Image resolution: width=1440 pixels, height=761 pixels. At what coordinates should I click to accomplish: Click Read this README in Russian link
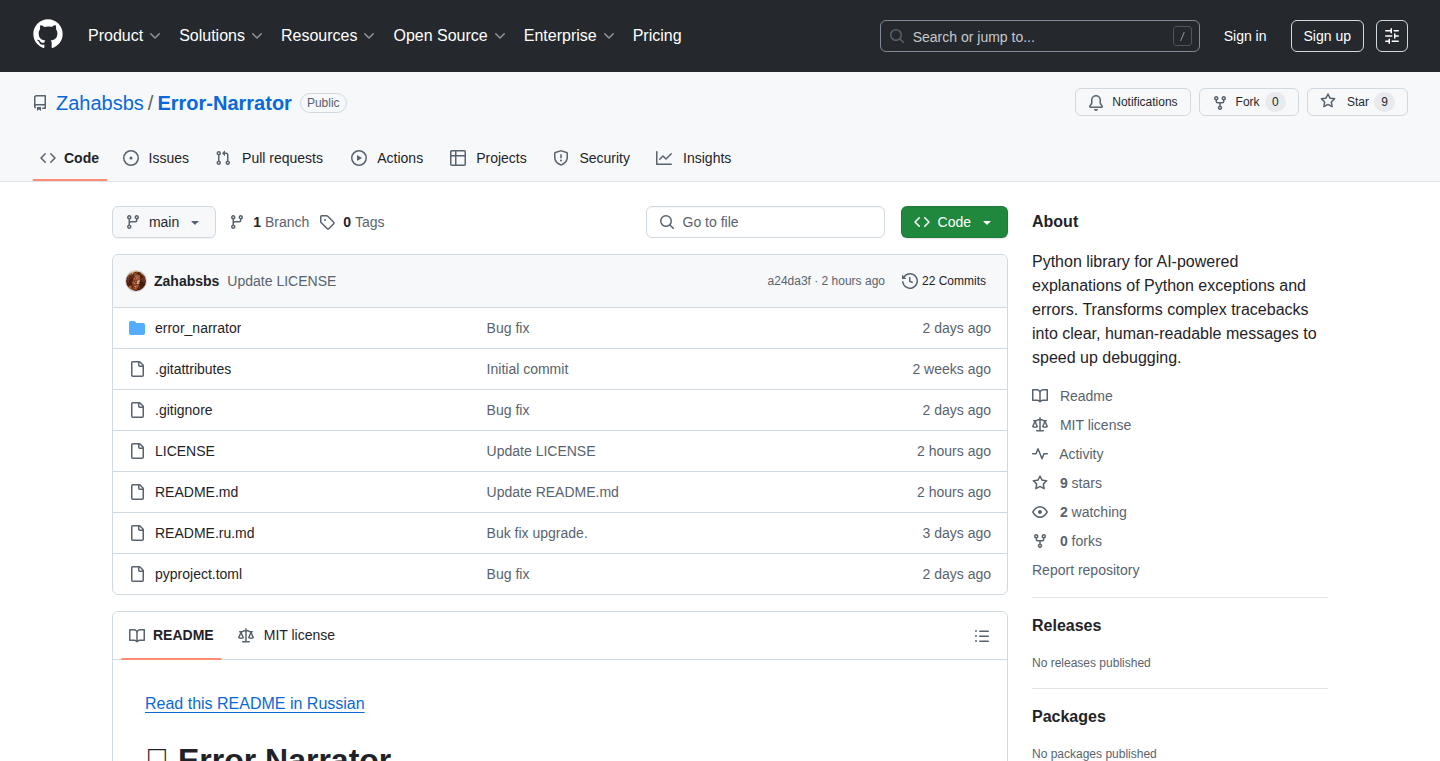coord(255,704)
